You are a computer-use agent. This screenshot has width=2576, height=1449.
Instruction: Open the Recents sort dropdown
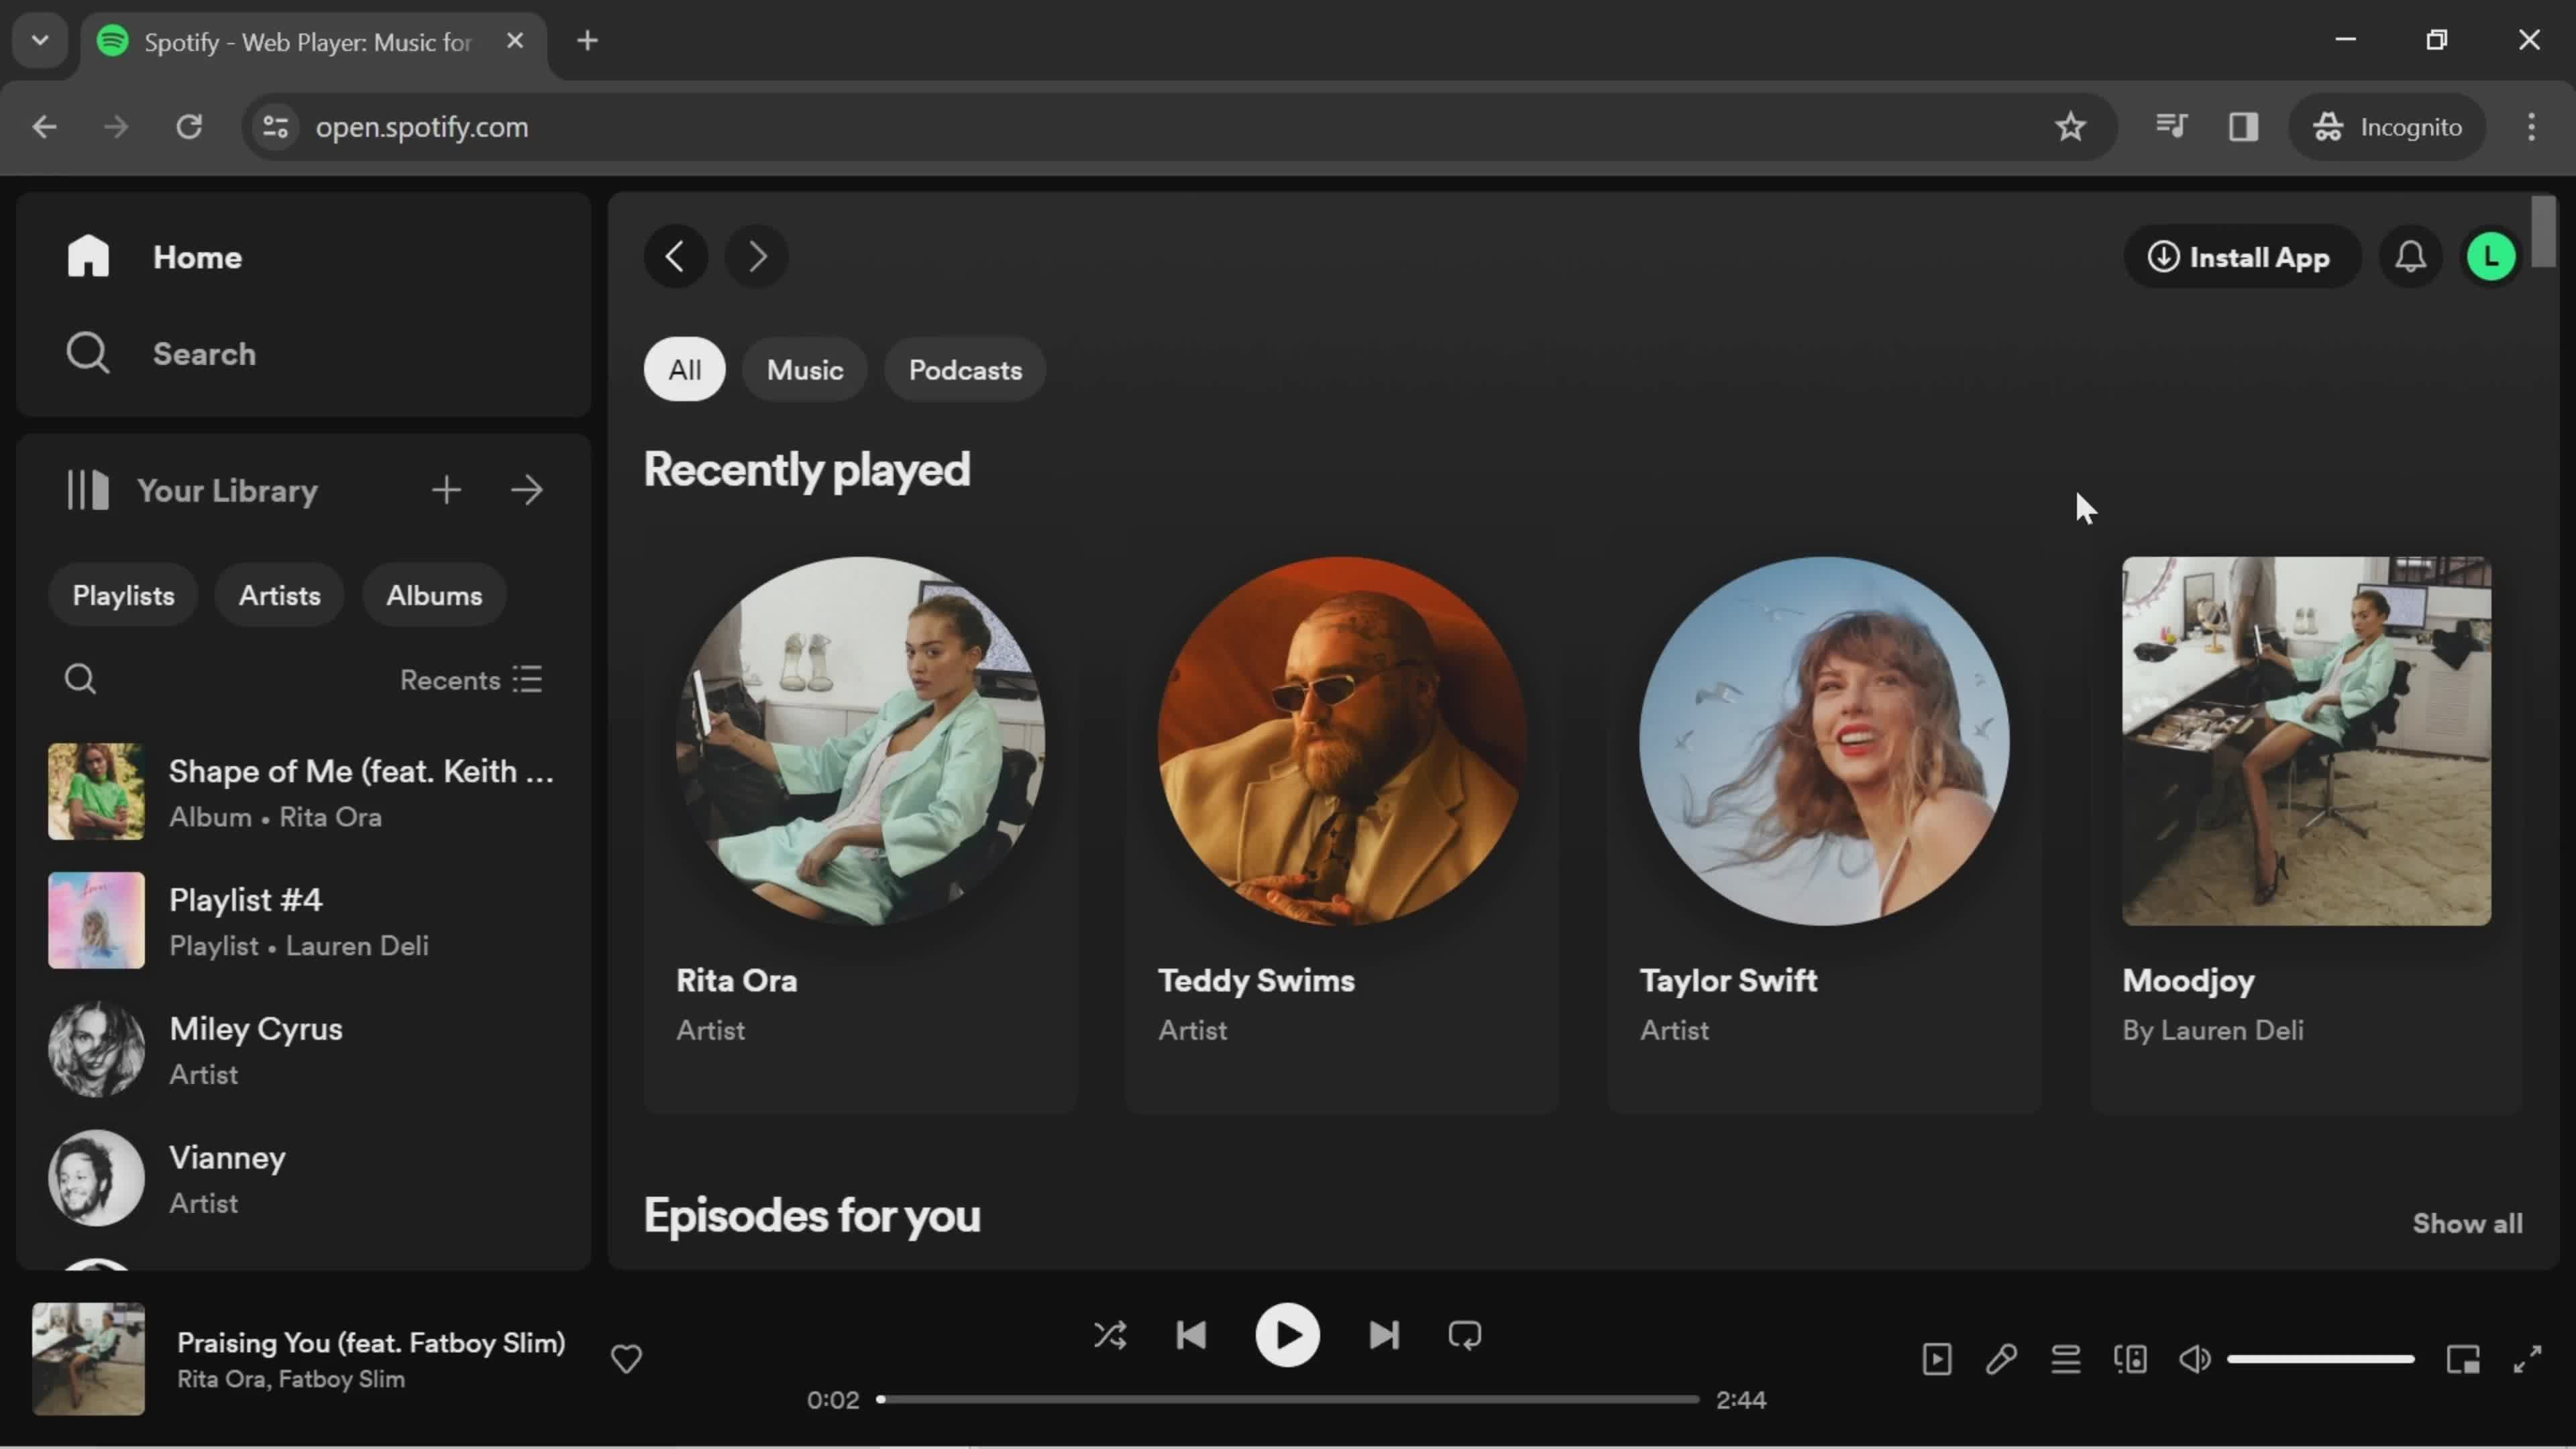tap(471, 680)
